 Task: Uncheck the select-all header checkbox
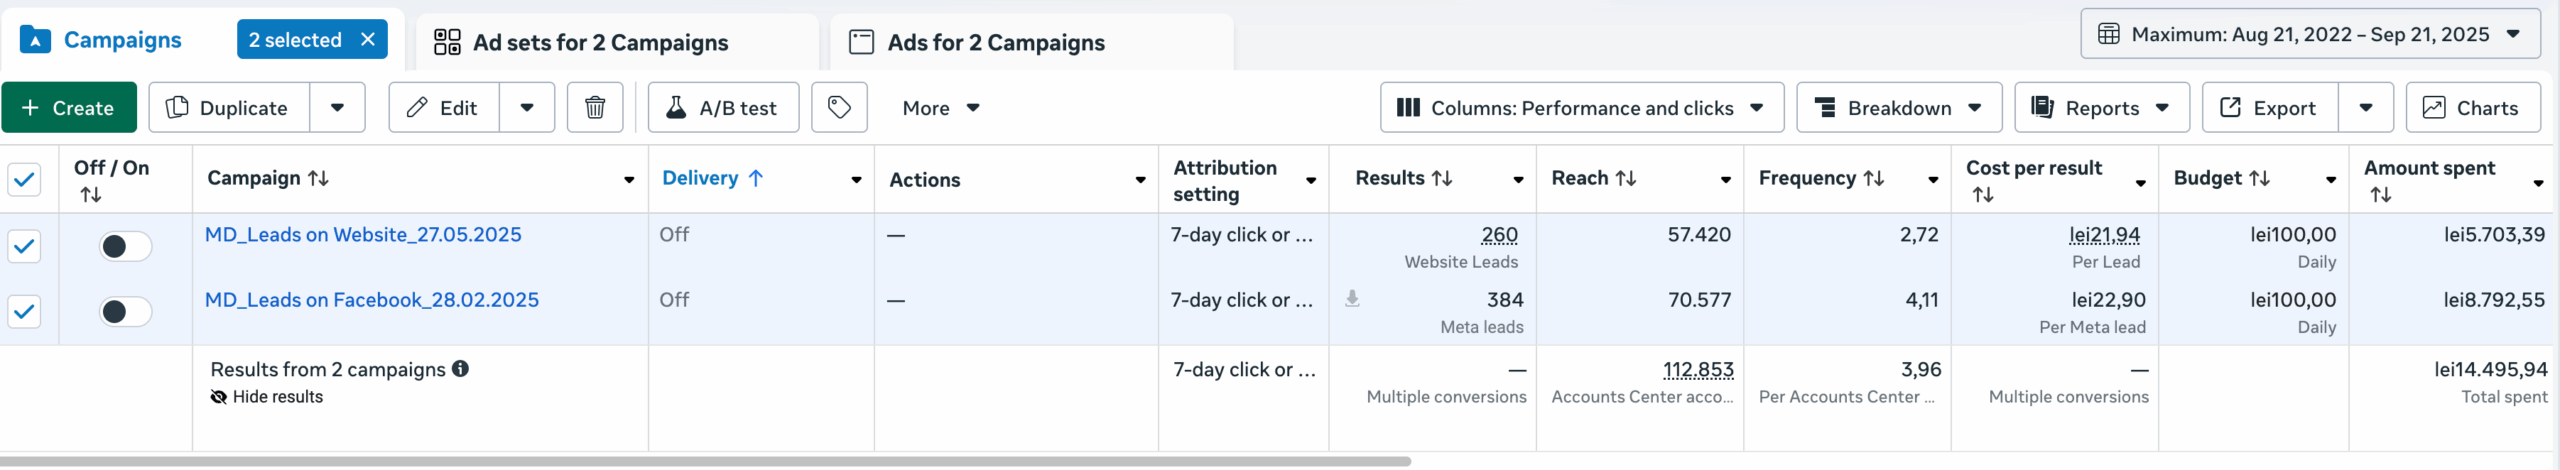pyautogui.click(x=24, y=180)
